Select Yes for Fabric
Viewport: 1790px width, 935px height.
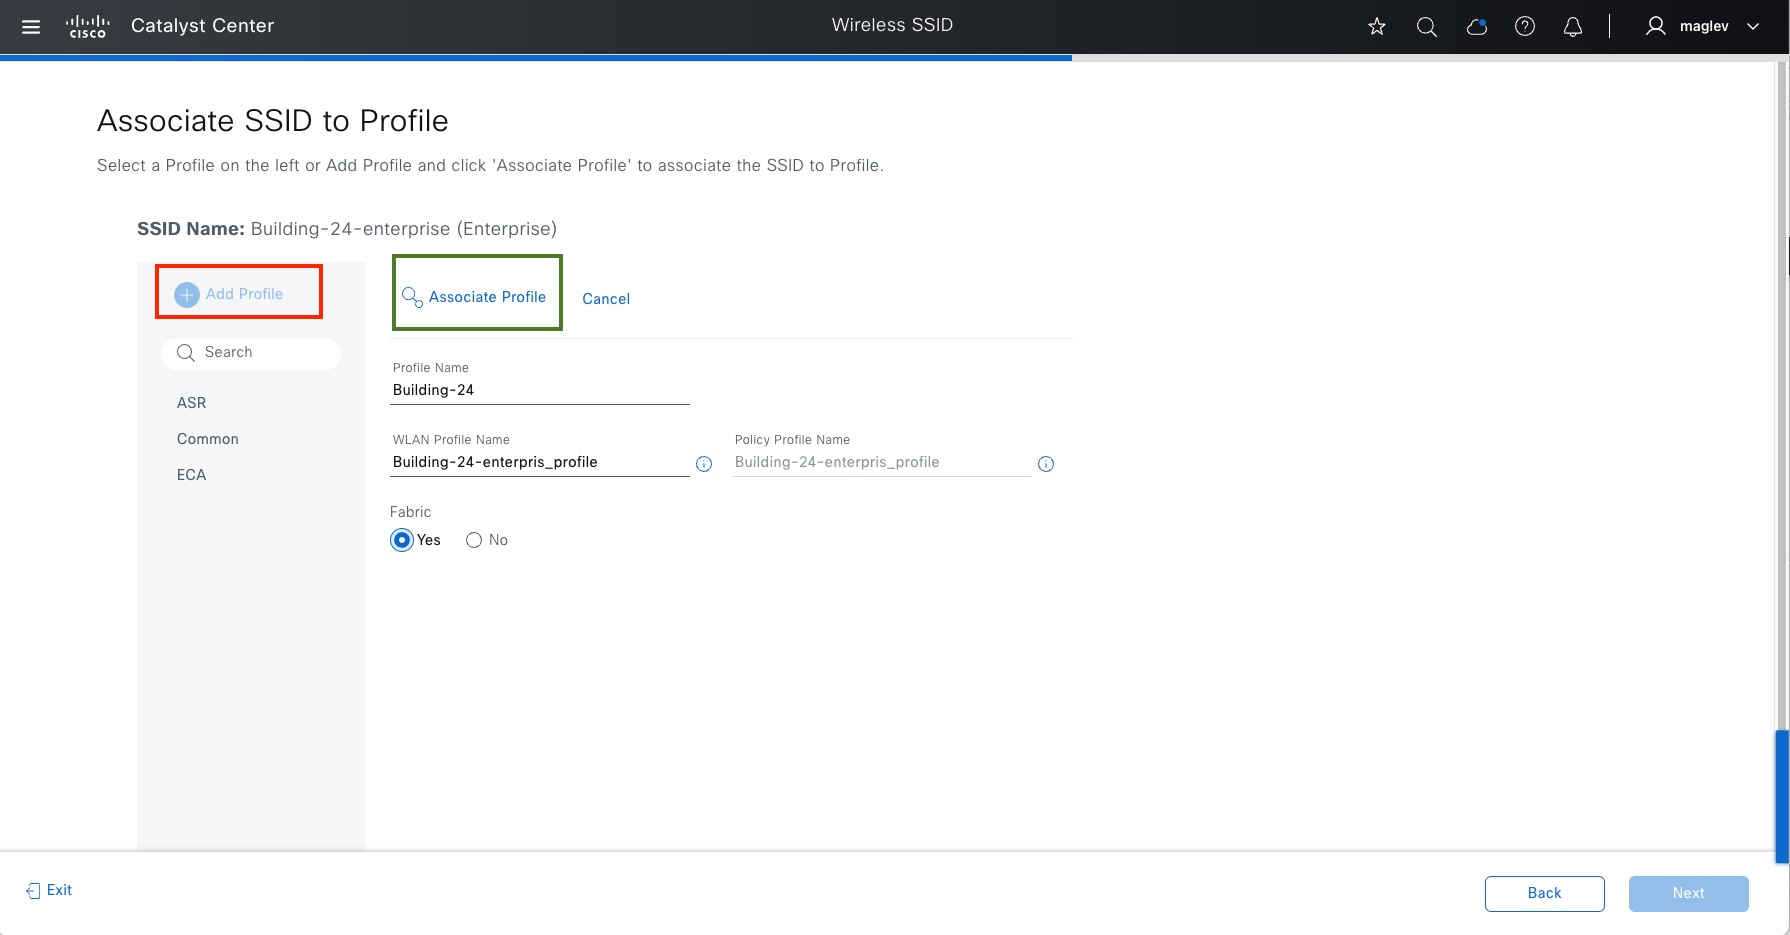[x=402, y=540]
